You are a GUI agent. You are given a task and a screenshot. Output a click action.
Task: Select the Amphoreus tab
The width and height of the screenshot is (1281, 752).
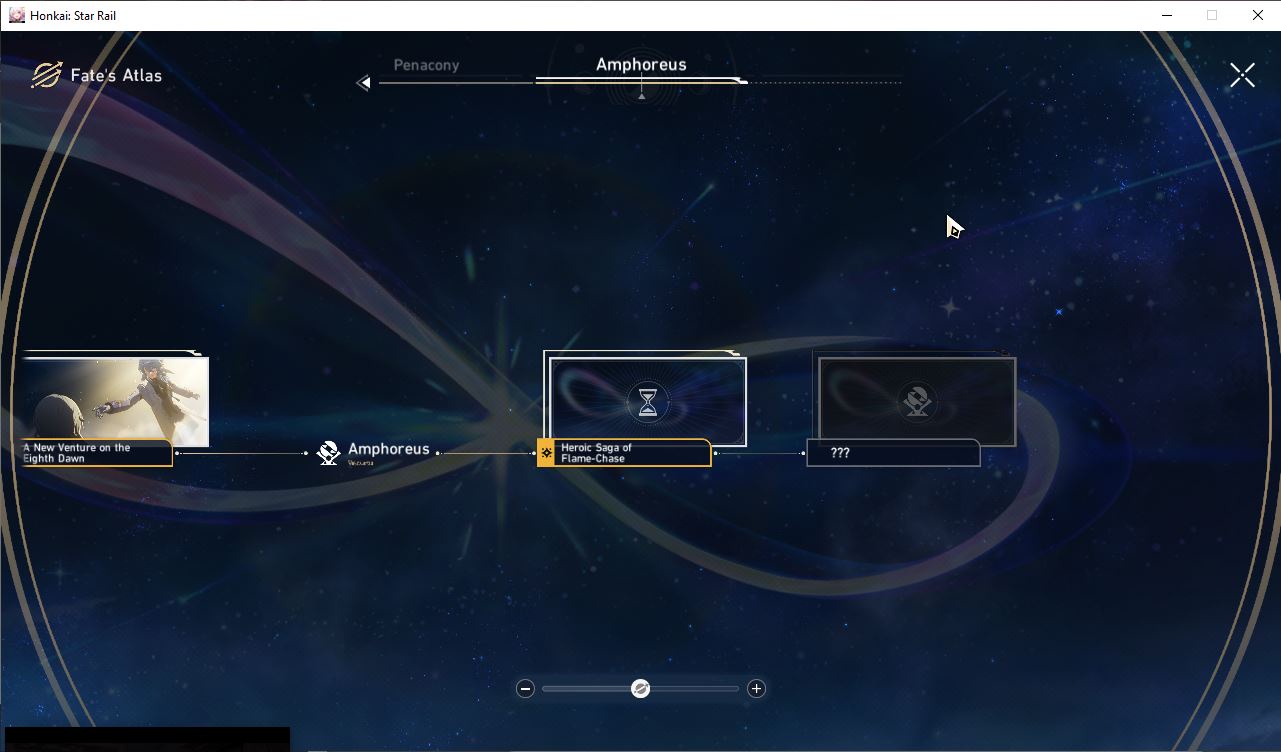tap(641, 64)
